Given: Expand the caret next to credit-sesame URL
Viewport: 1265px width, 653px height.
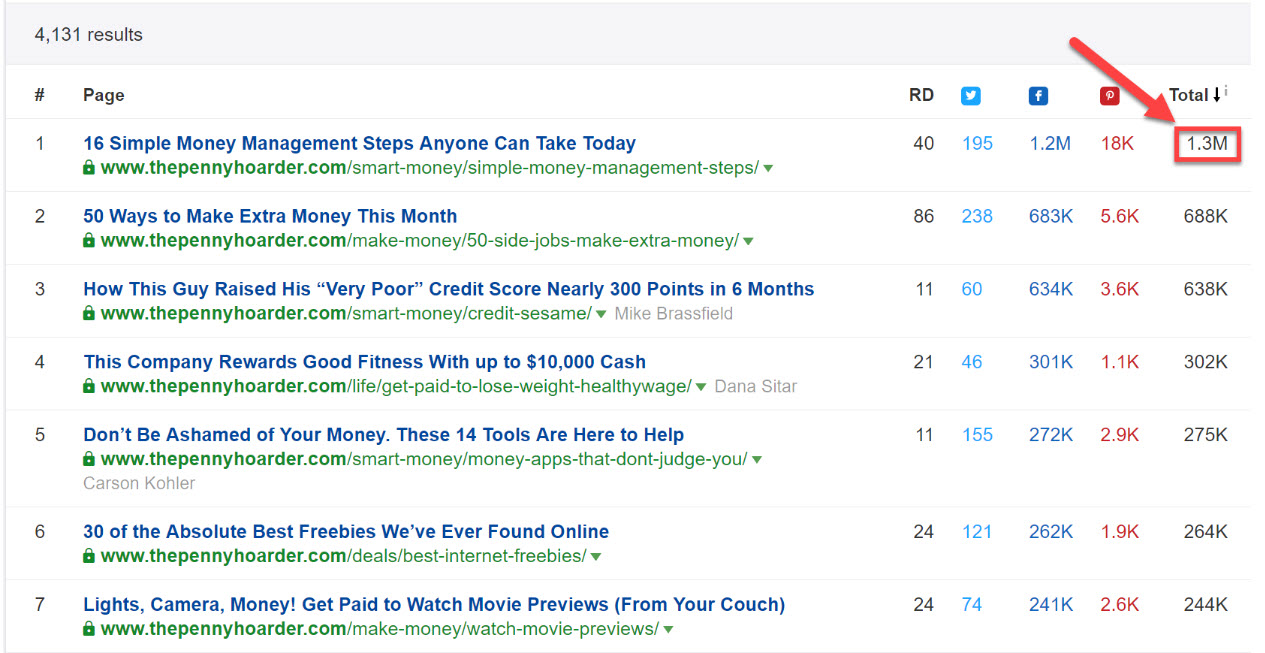Looking at the screenshot, I should [x=601, y=315].
